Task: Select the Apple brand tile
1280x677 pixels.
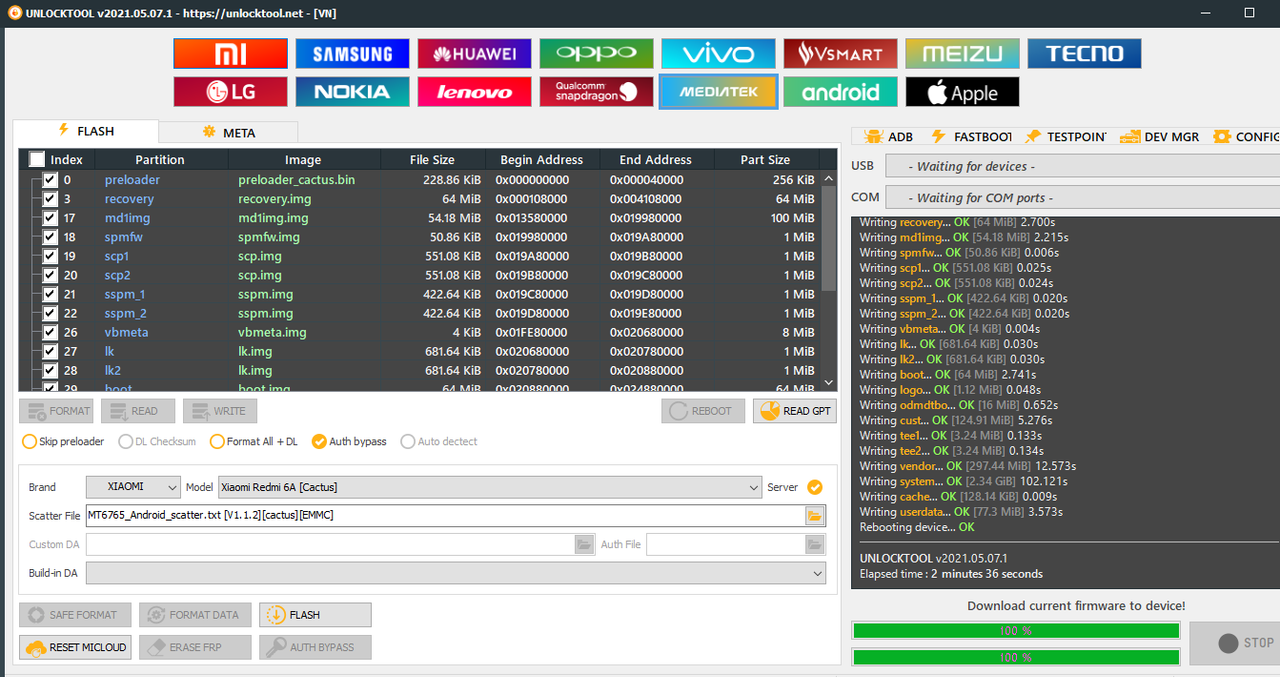Action: point(962,92)
